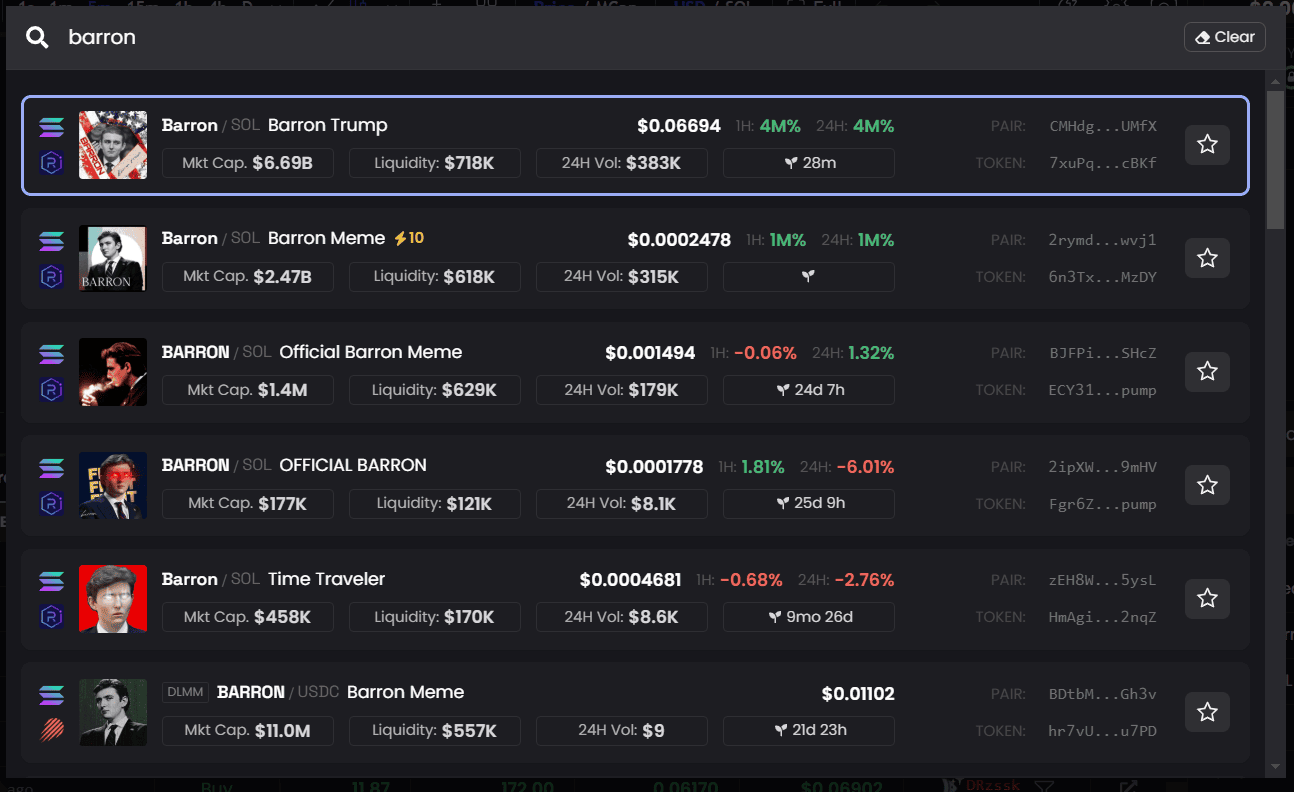Select token address ECY31...pump
This screenshot has height=792, width=1294.
coord(1102,390)
